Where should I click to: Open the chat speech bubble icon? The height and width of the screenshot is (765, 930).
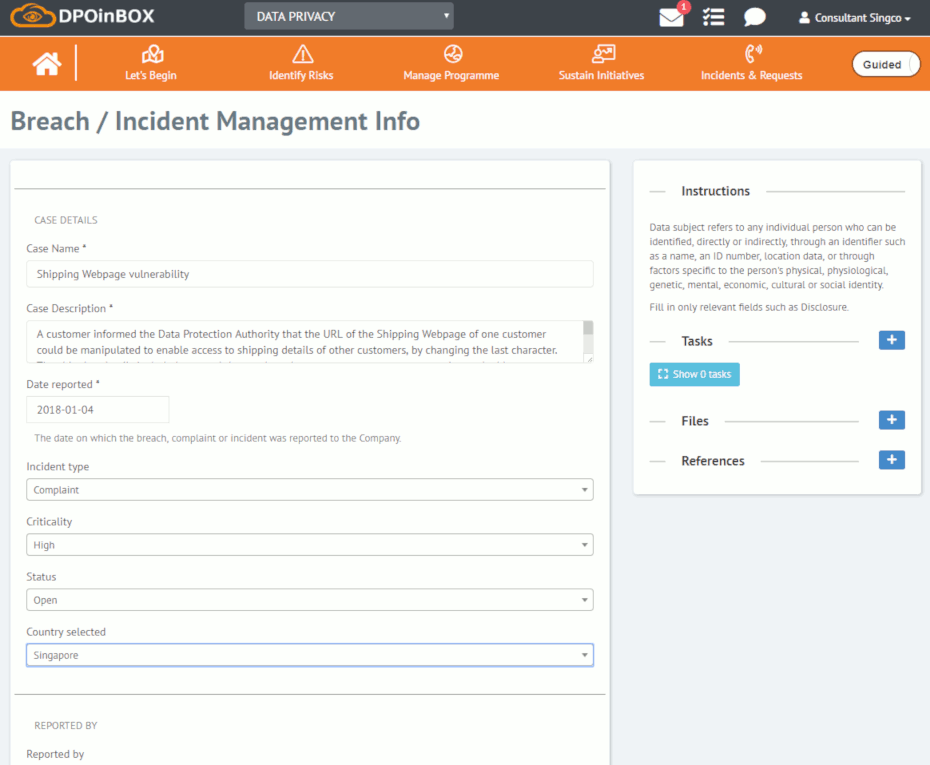click(754, 17)
